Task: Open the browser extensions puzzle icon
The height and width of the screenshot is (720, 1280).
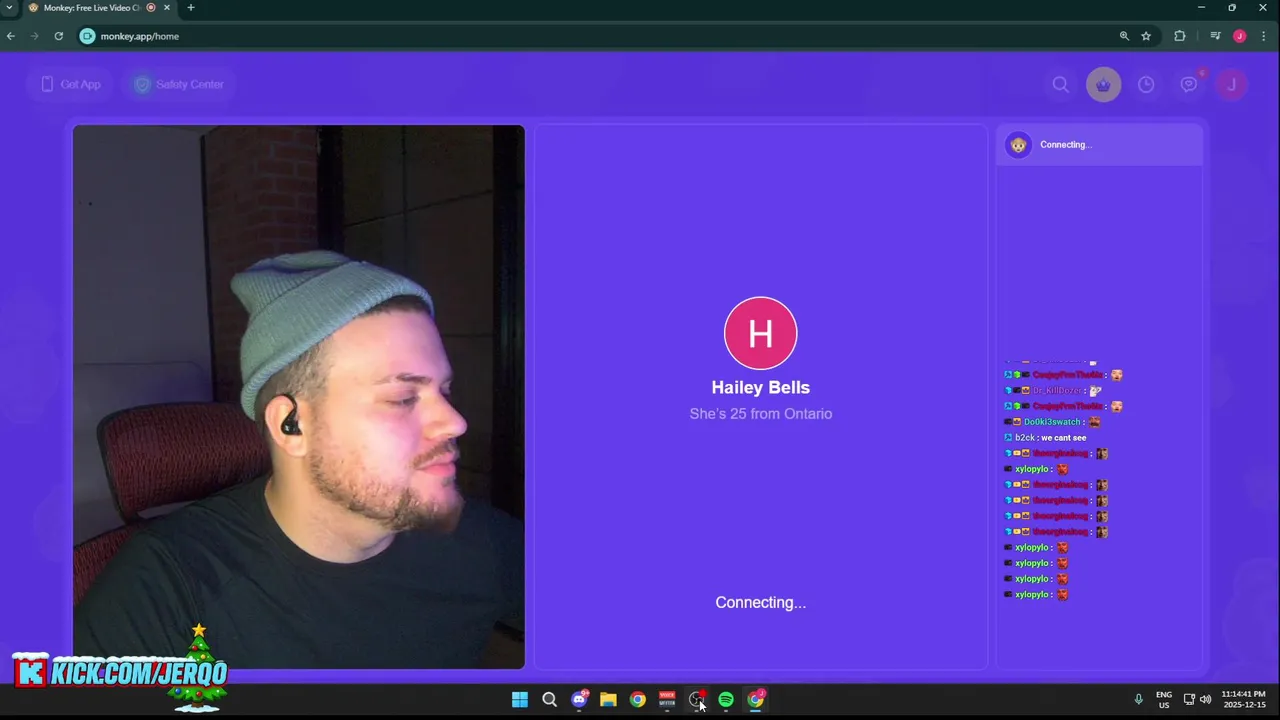Action: click(1180, 36)
